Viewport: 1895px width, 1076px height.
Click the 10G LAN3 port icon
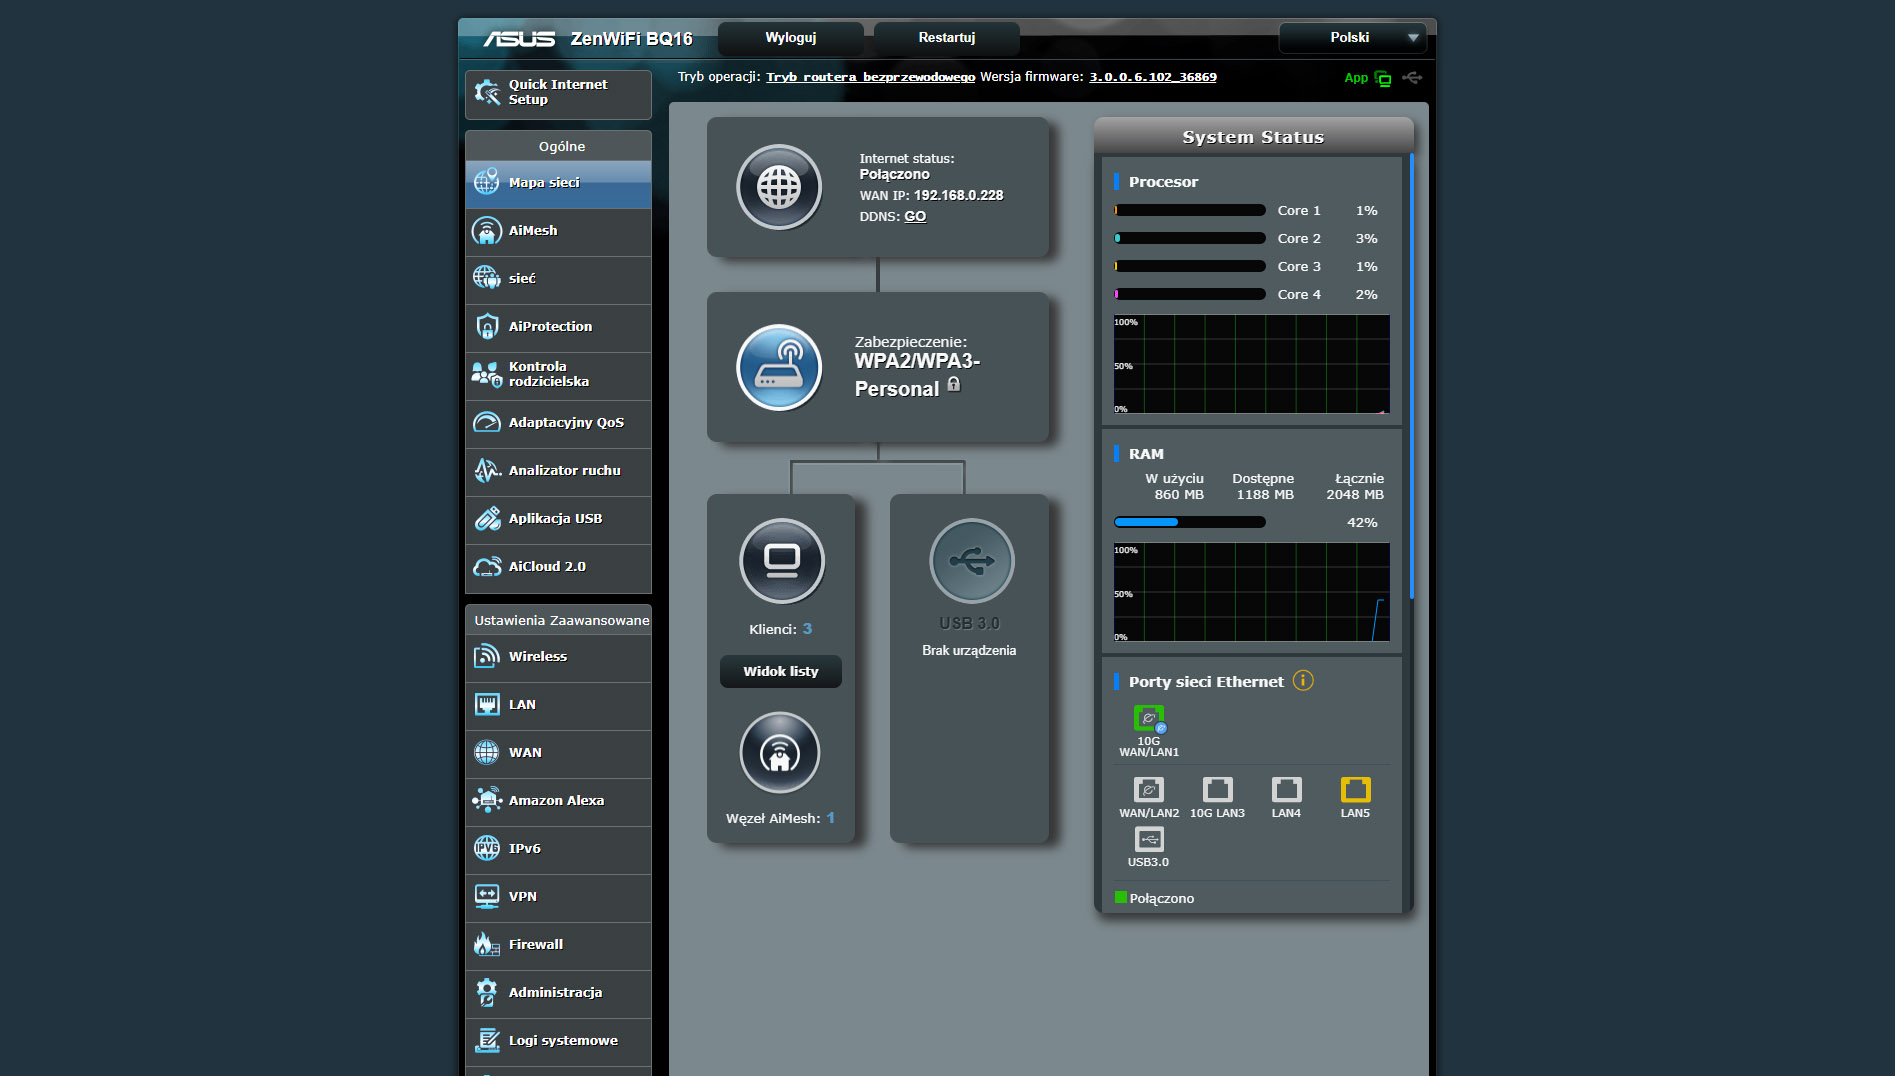pos(1217,790)
